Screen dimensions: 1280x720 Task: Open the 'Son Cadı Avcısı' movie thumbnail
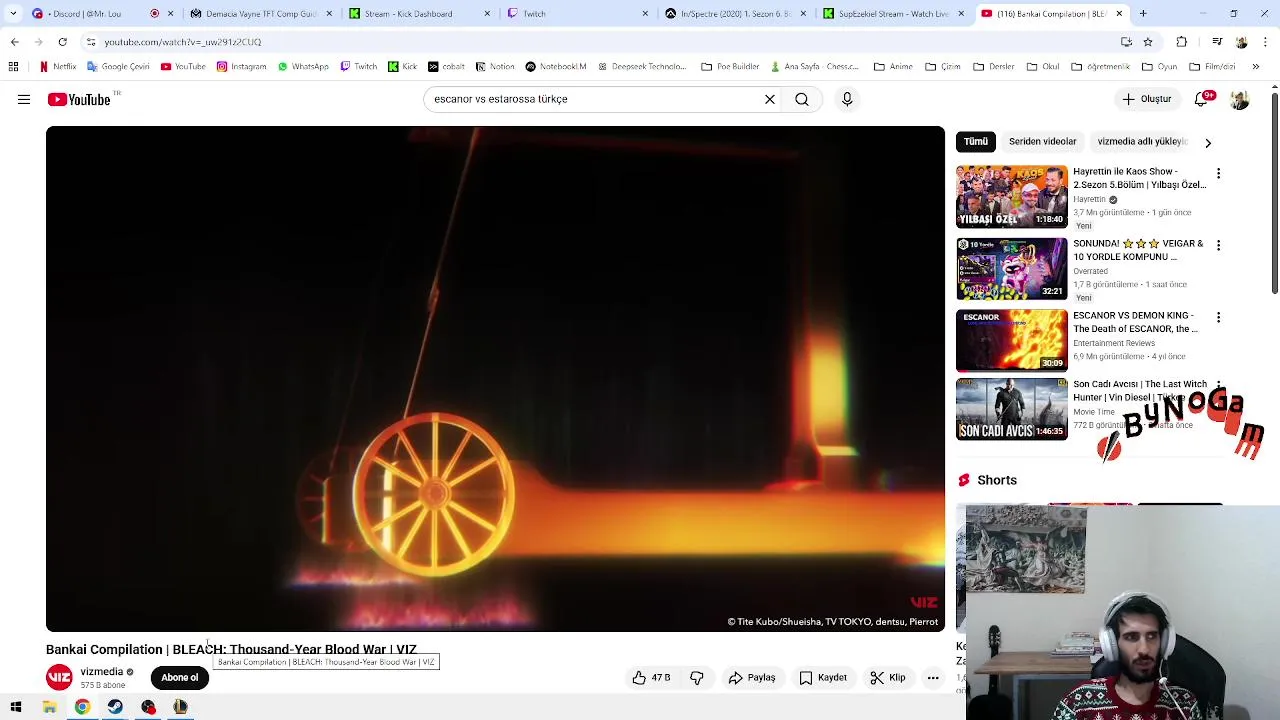pos(1012,409)
